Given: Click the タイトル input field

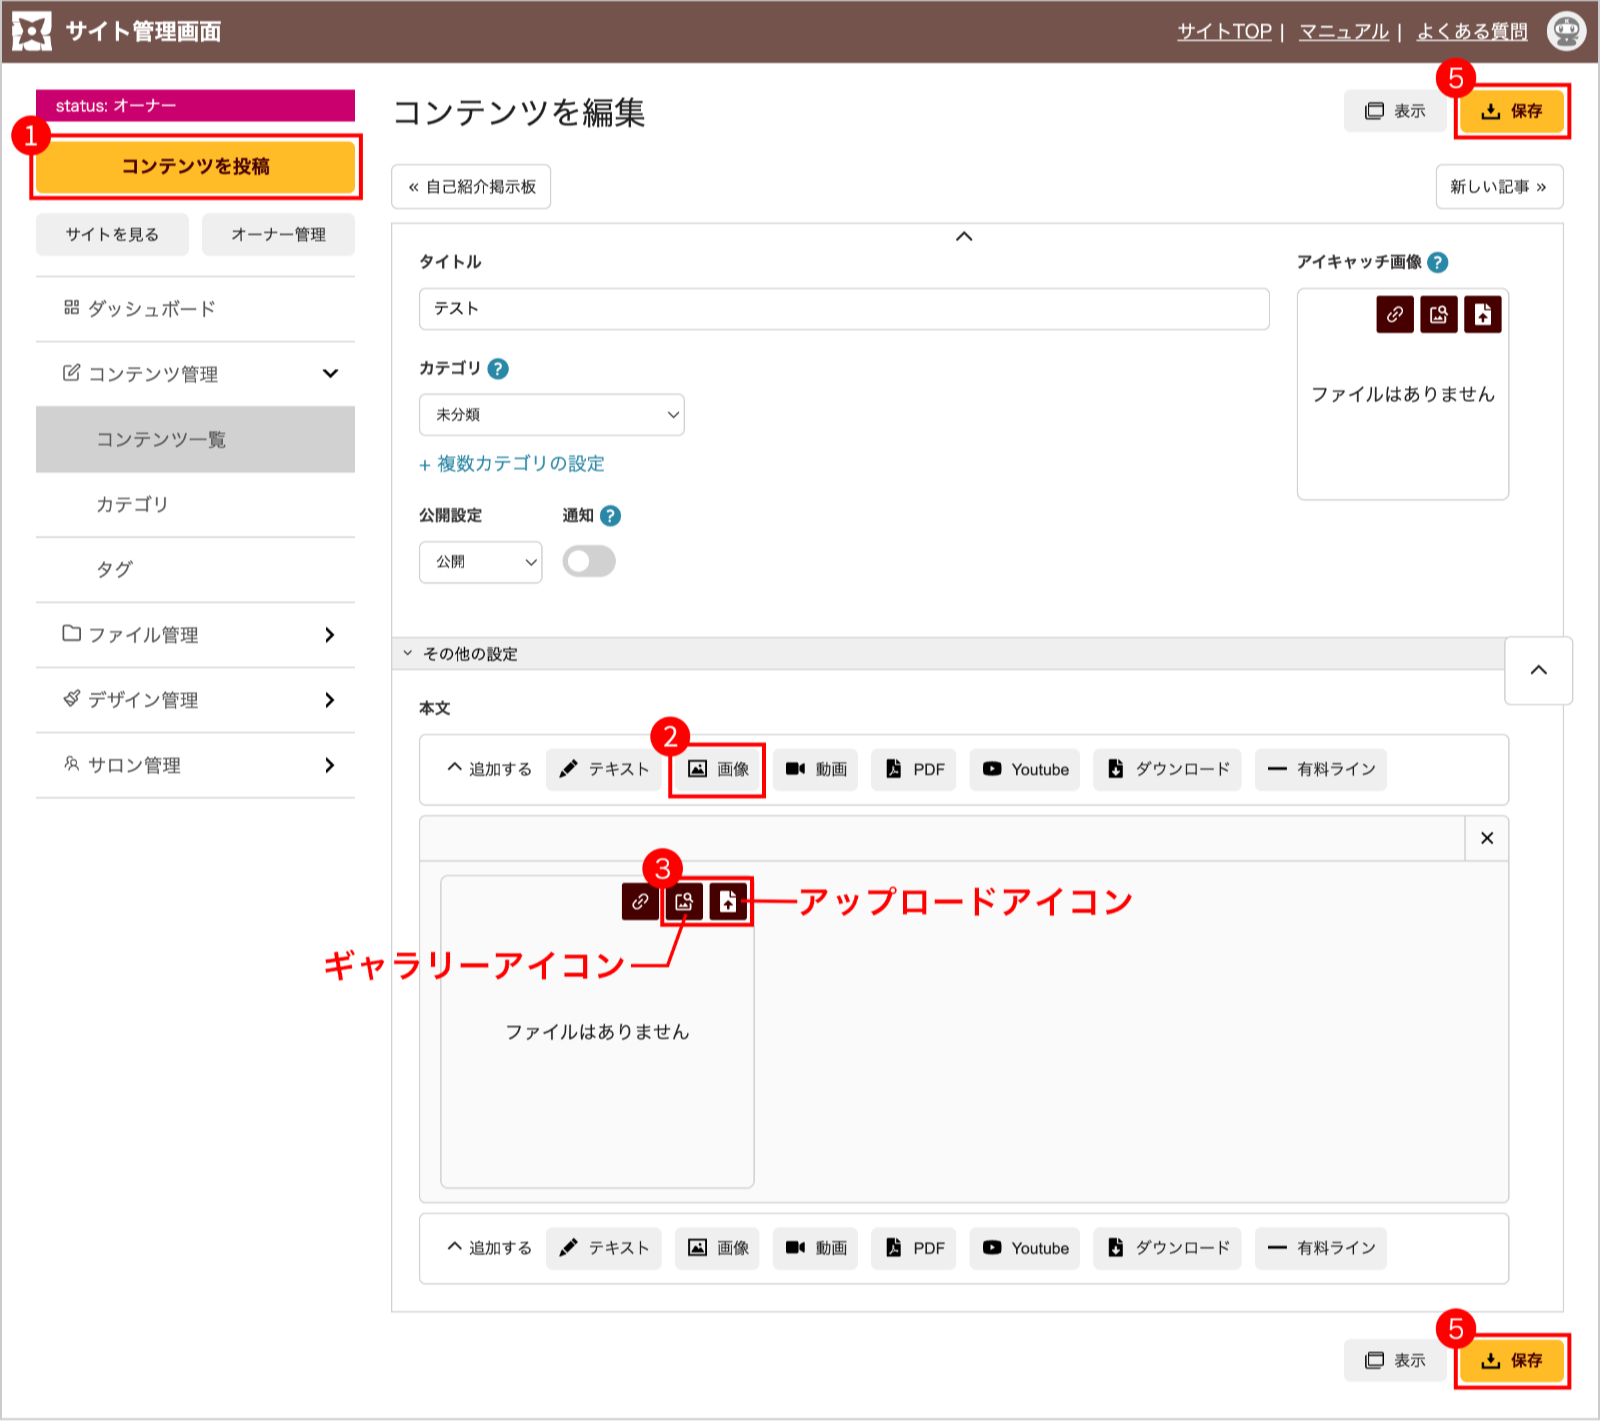Looking at the screenshot, I should pos(843,309).
